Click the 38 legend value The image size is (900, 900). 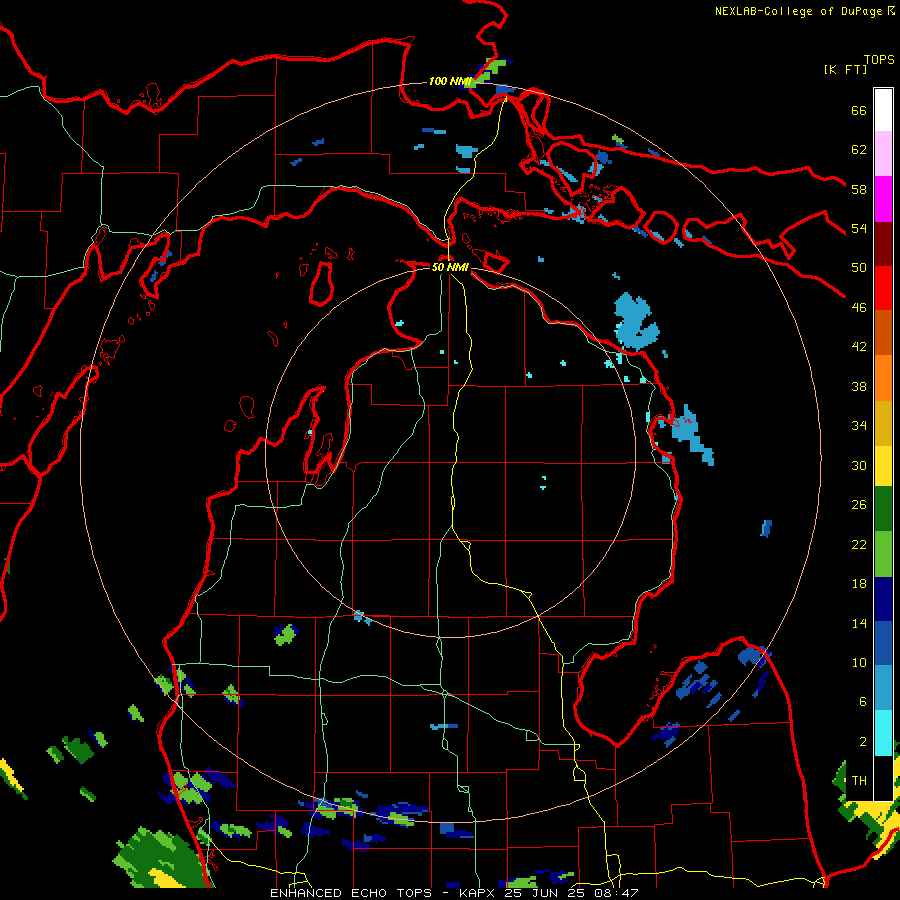(x=859, y=386)
